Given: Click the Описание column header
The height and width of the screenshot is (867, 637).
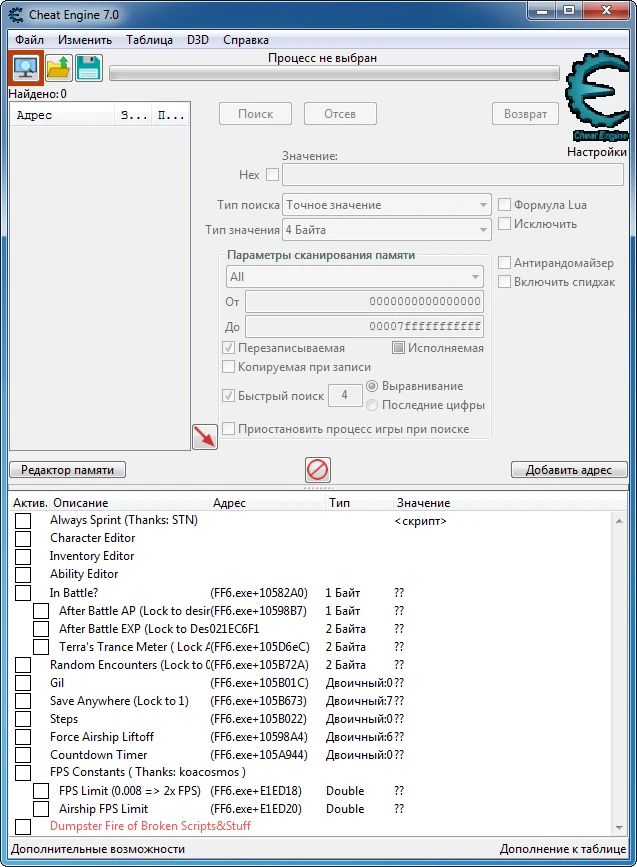Looking at the screenshot, I should click(130, 503).
